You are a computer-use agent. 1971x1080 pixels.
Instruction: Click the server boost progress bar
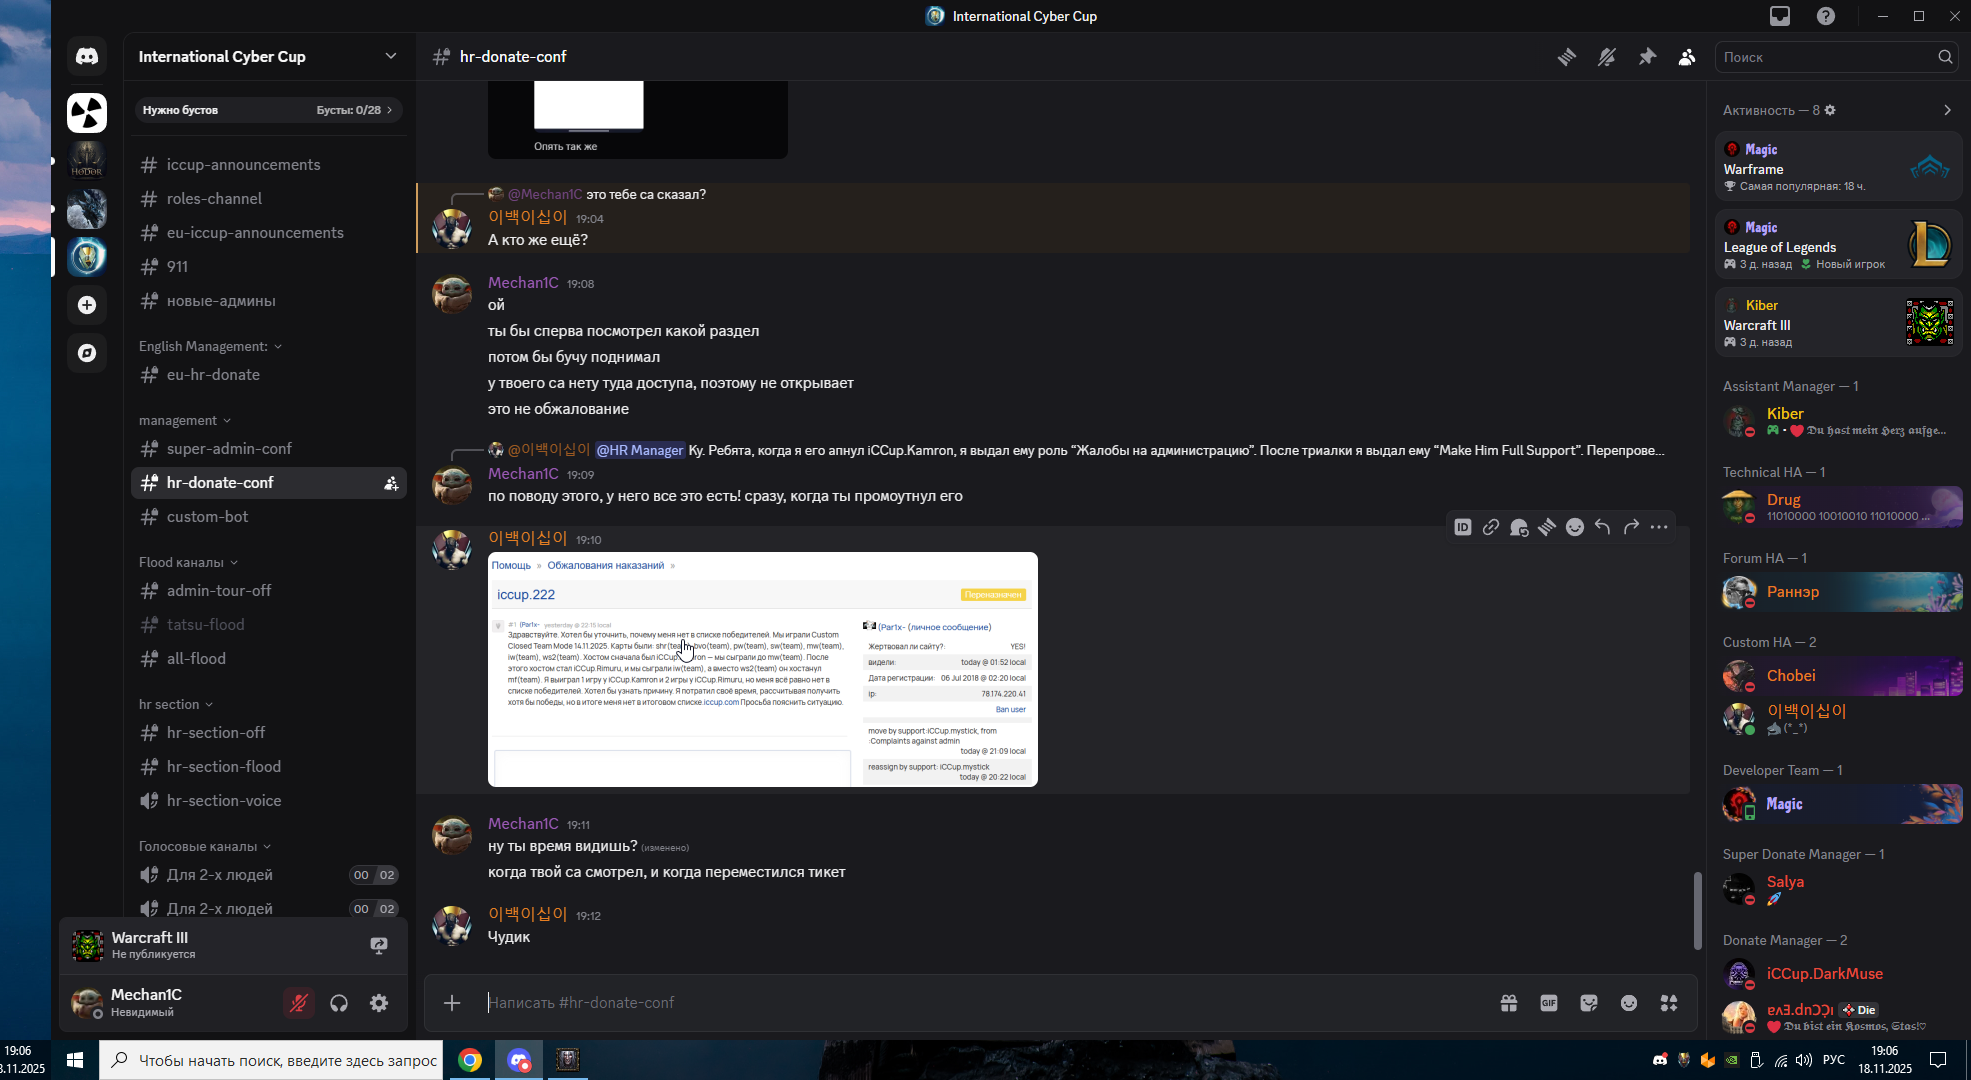[x=267, y=110]
